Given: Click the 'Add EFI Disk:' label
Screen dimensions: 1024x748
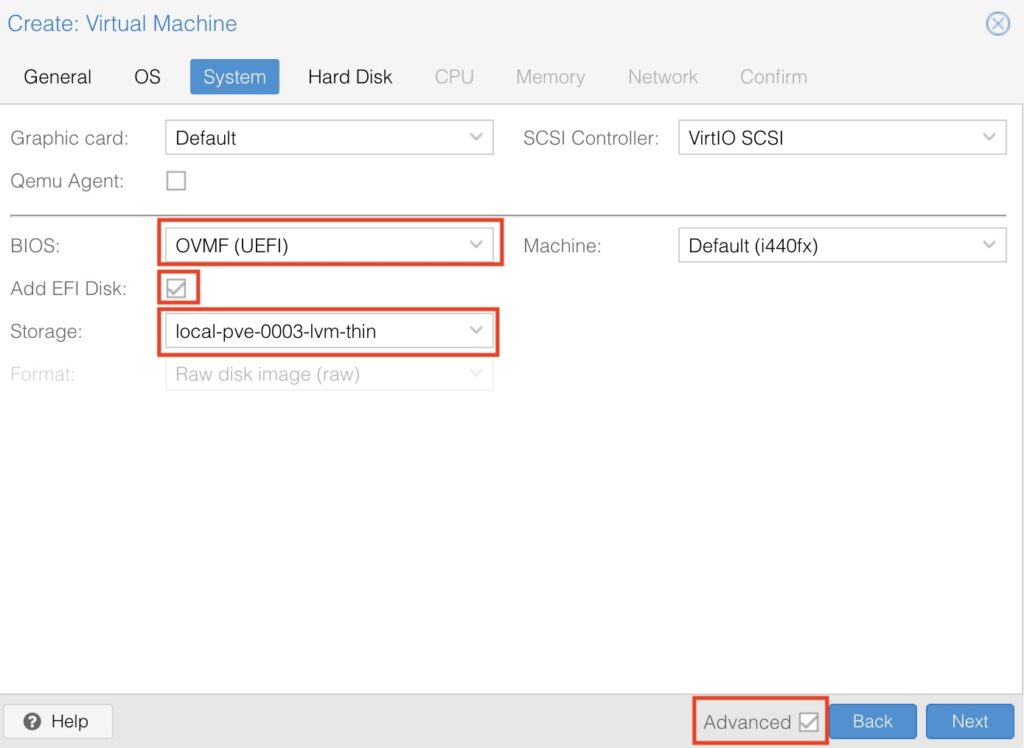Looking at the screenshot, I should [69, 289].
